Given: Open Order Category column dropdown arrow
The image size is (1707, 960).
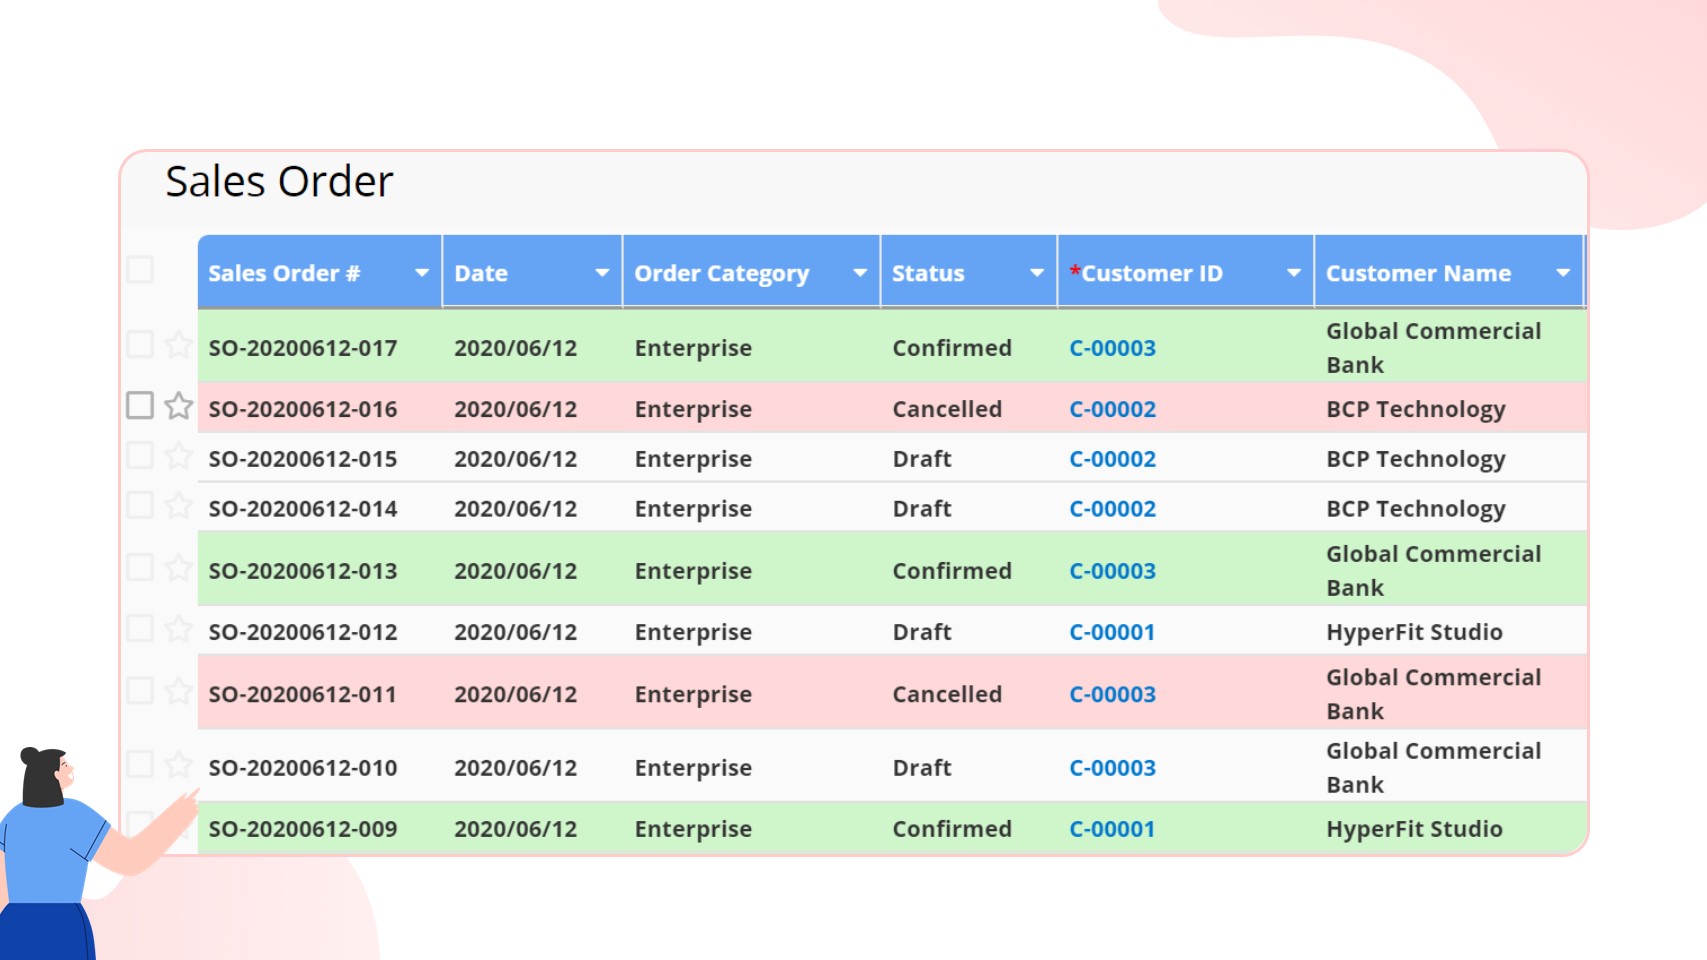Looking at the screenshot, I should pyautogui.click(x=859, y=273).
